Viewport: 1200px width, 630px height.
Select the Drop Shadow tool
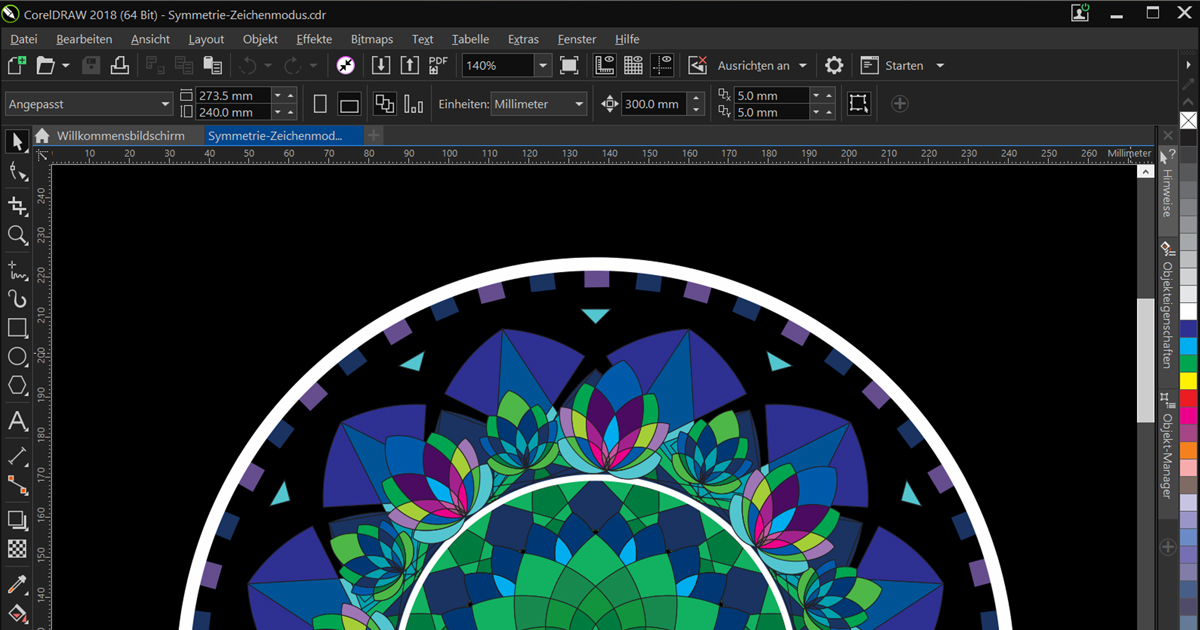coord(17,519)
